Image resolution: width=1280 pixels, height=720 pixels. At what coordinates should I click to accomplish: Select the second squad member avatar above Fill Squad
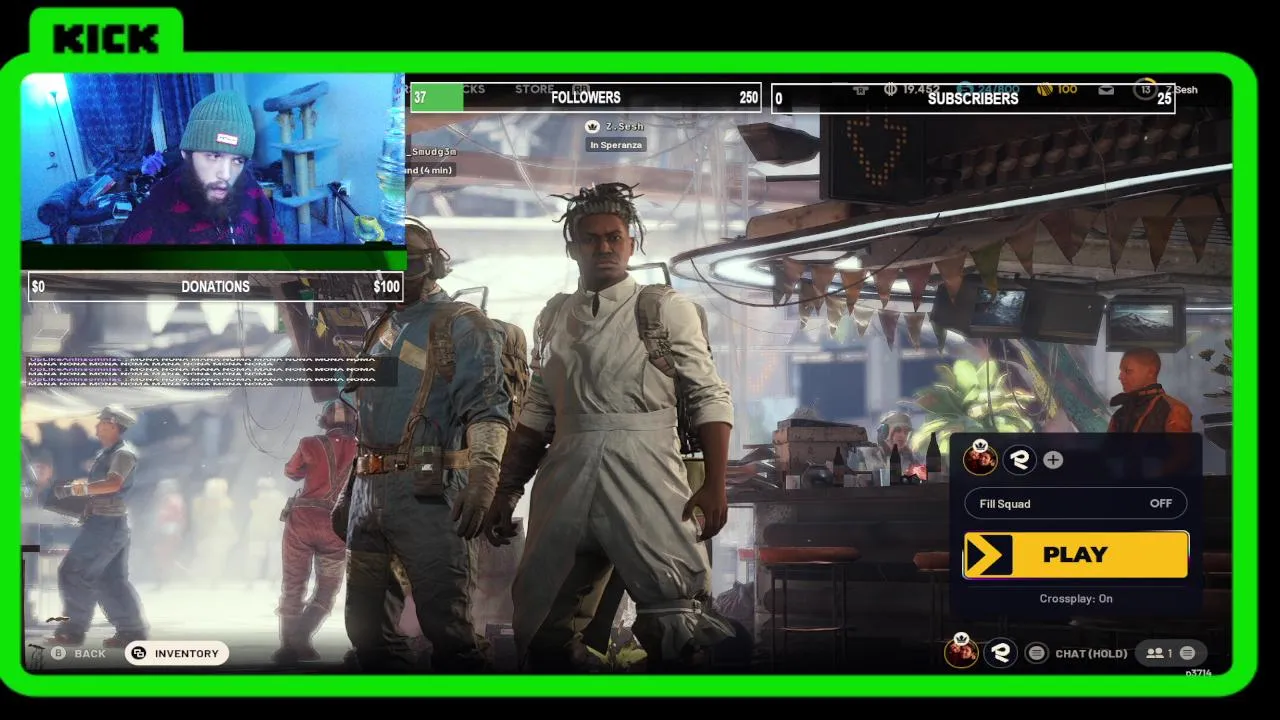pyautogui.click(x=1020, y=459)
